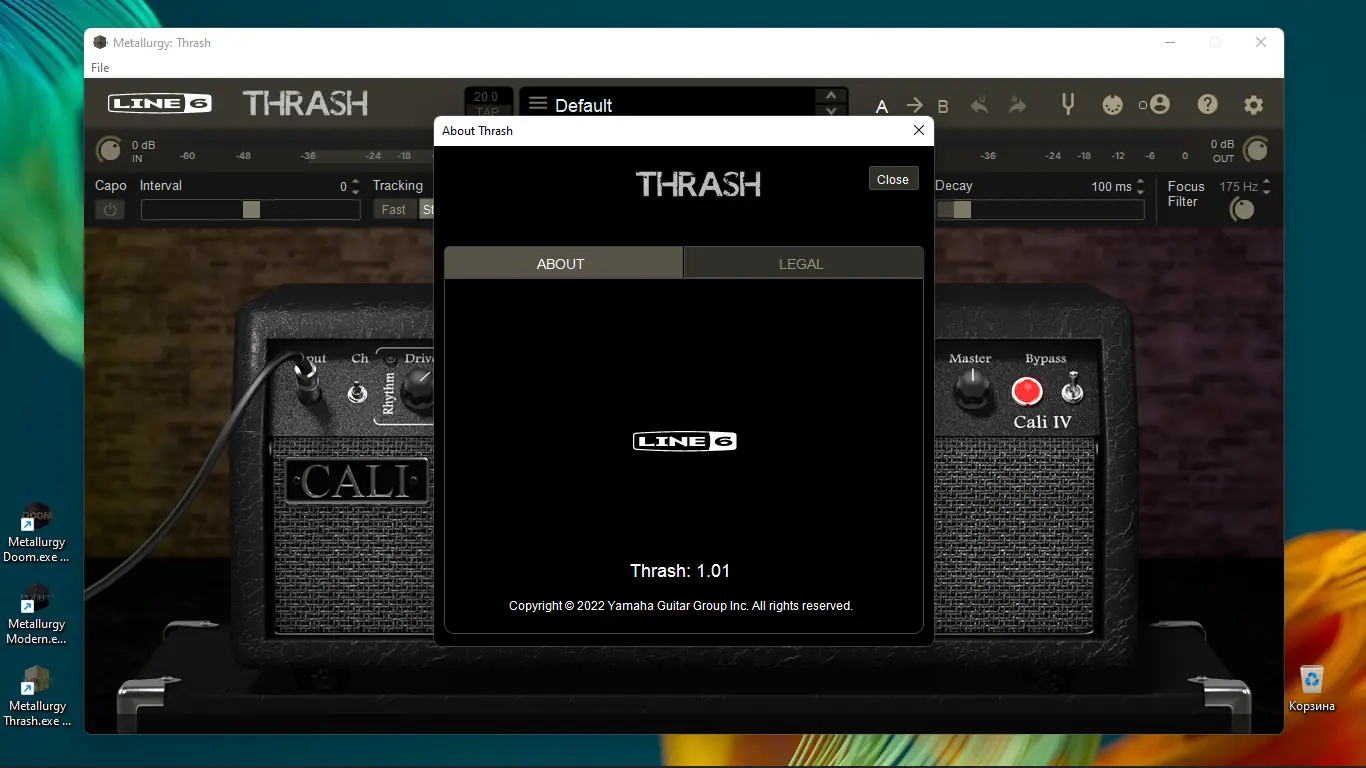This screenshot has width=1366, height=768.
Task: Click the Line 6 logo in the header
Action: coord(159,103)
